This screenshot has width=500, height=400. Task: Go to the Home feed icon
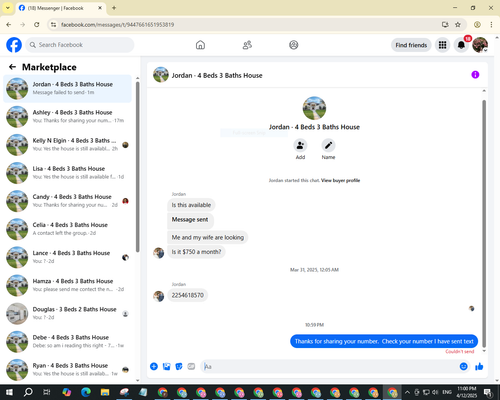coord(200,45)
